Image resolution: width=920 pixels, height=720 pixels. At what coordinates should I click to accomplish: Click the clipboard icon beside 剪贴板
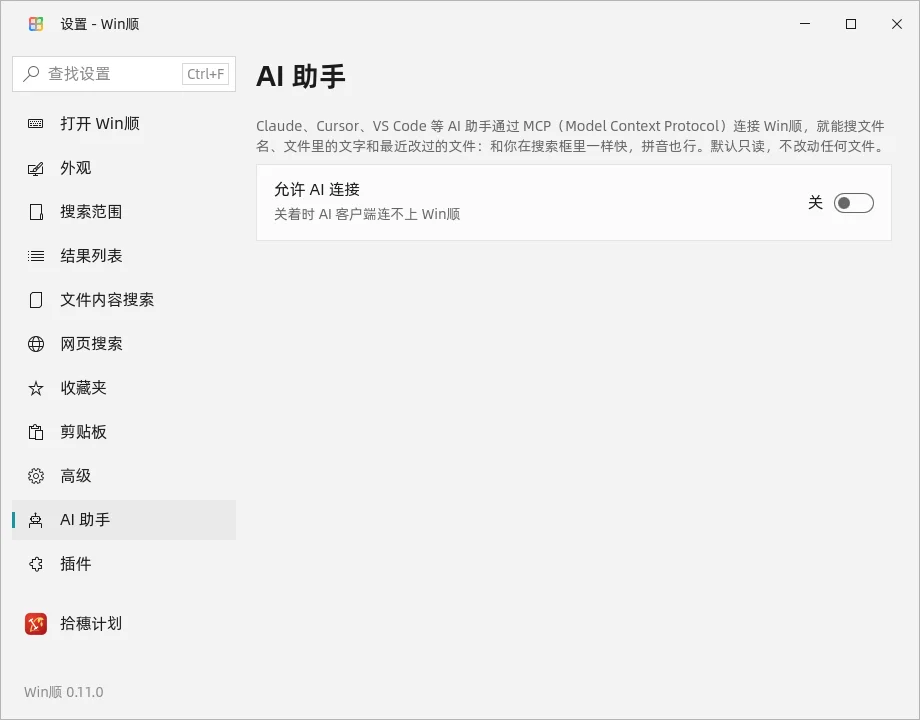pyautogui.click(x=36, y=432)
